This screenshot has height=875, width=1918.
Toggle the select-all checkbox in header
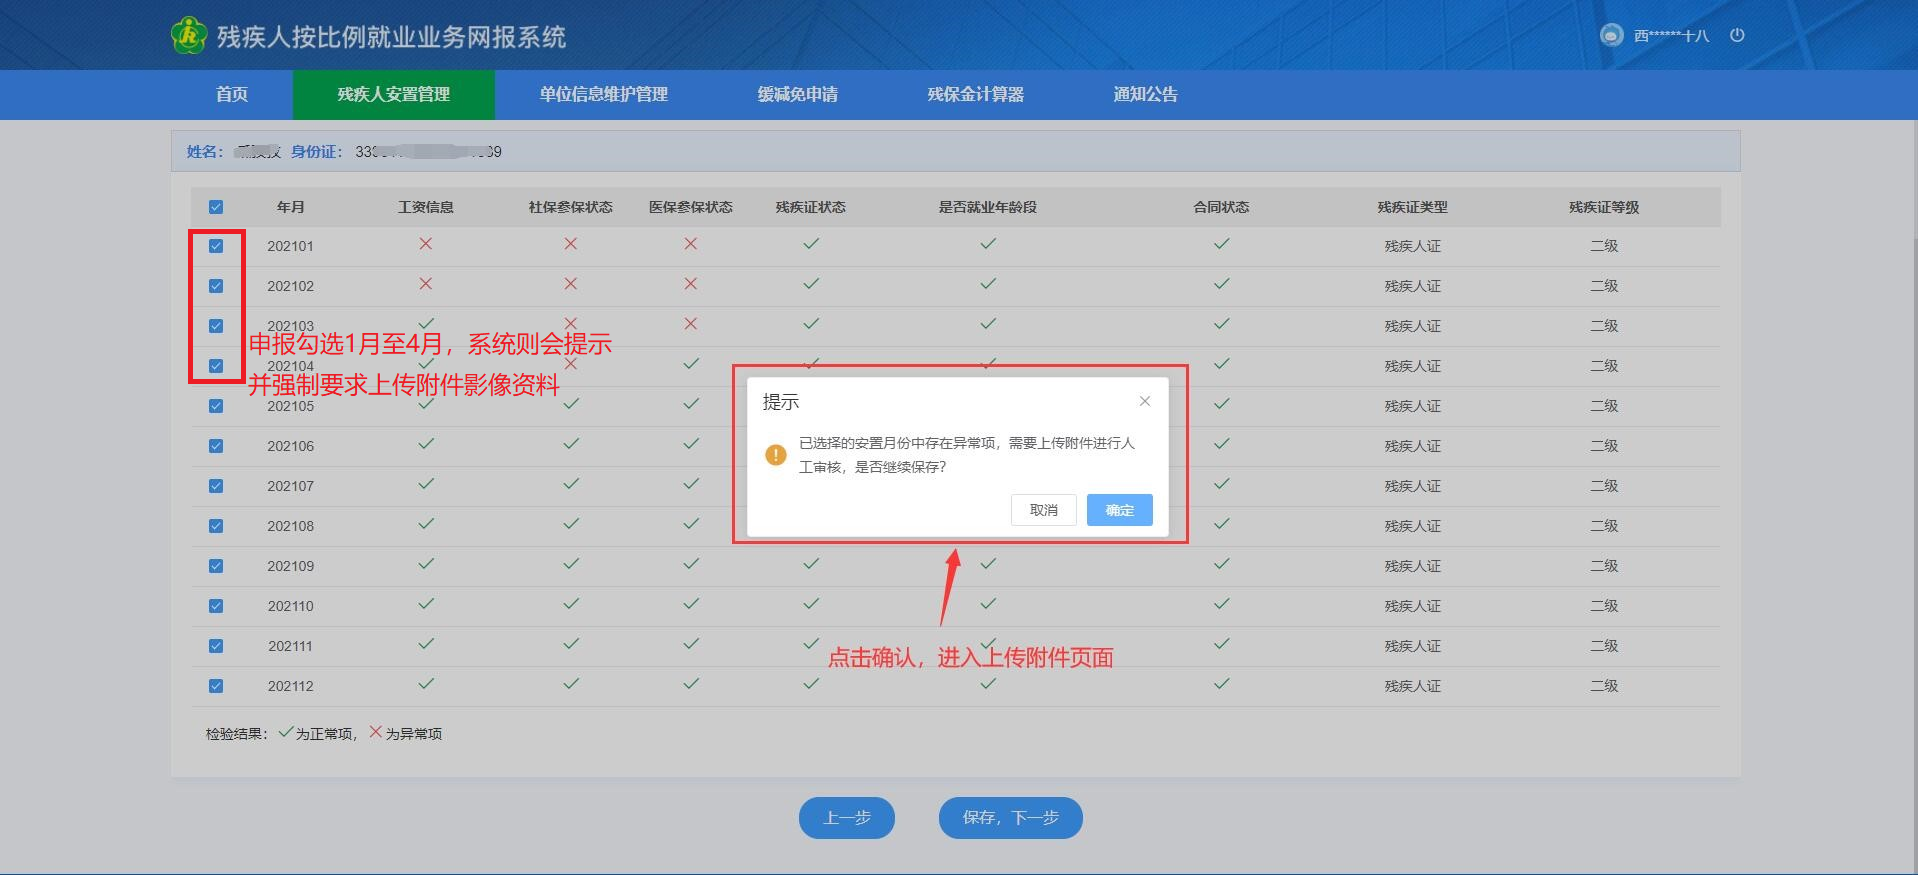pos(216,207)
